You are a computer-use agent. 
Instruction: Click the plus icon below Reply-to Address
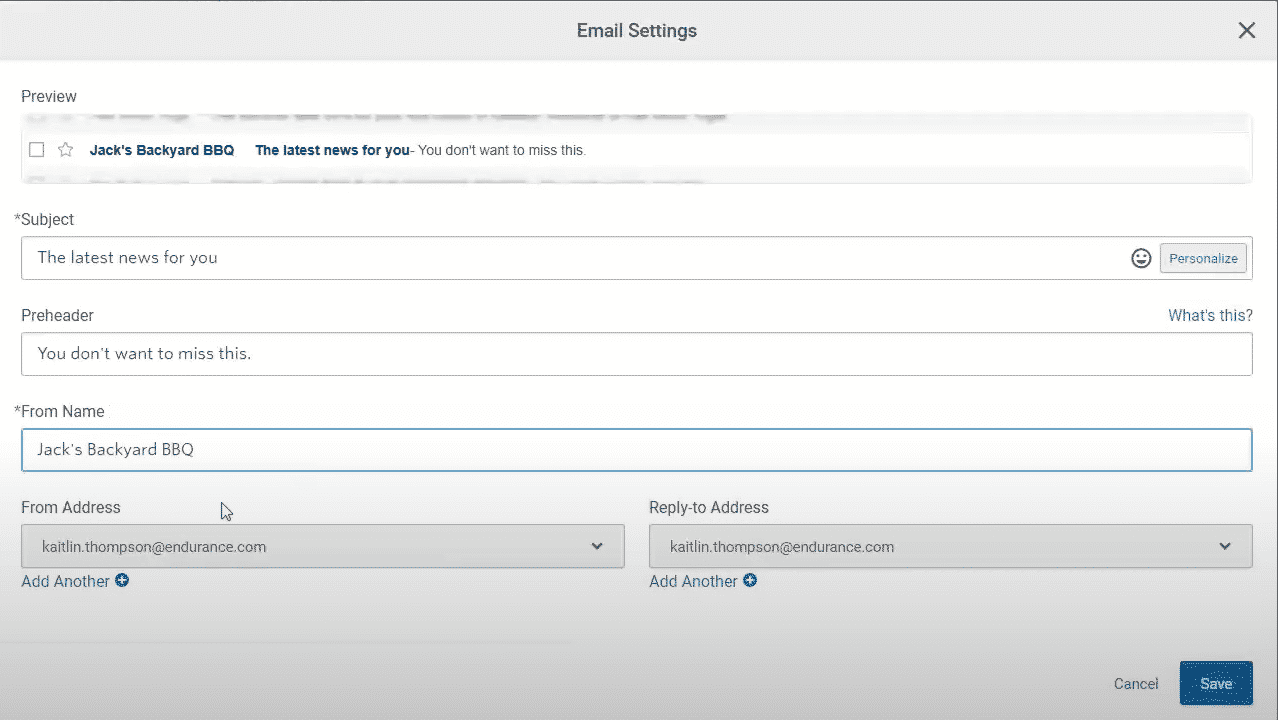(x=750, y=581)
